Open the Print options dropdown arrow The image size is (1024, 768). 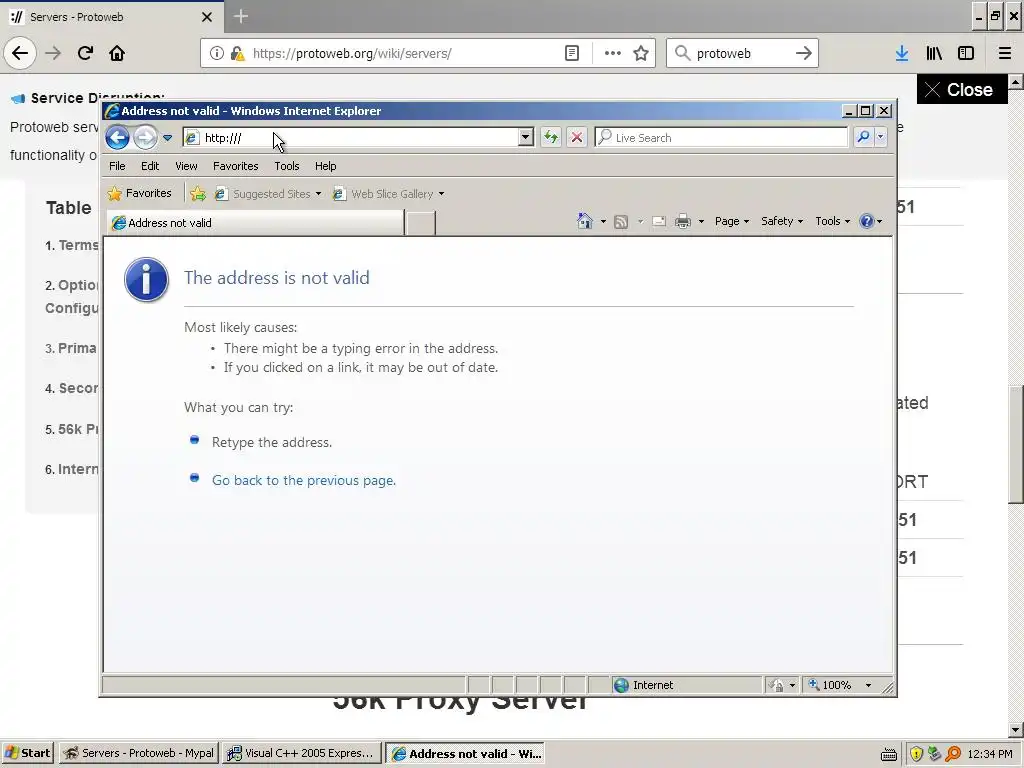[x=701, y=222]
